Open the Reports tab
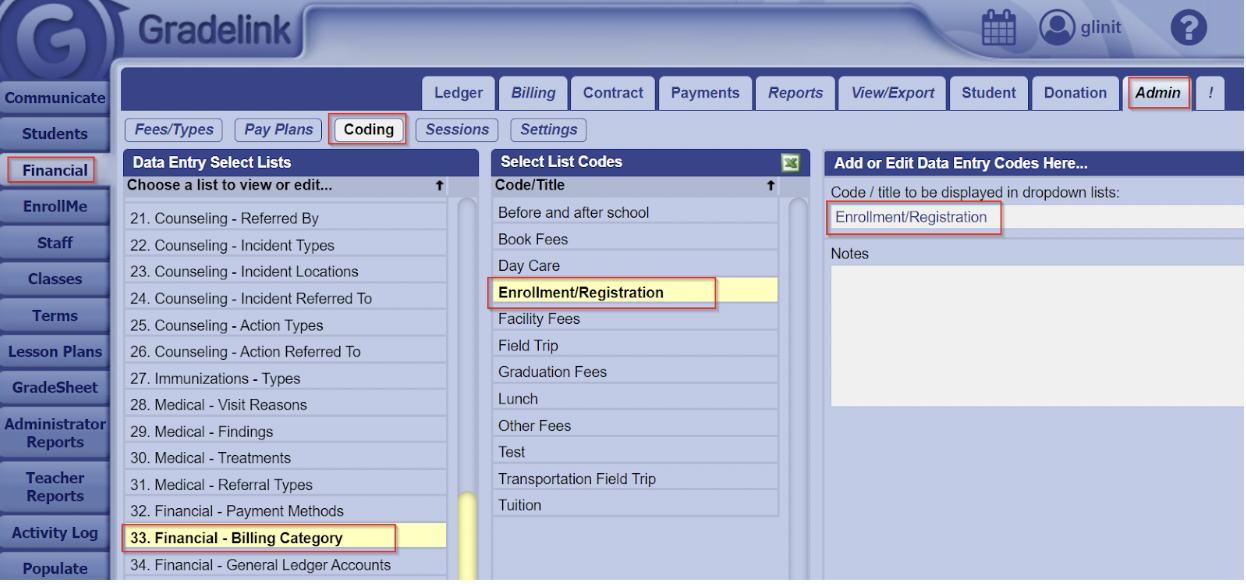1246x584 pixels. [x=795, y=93]
